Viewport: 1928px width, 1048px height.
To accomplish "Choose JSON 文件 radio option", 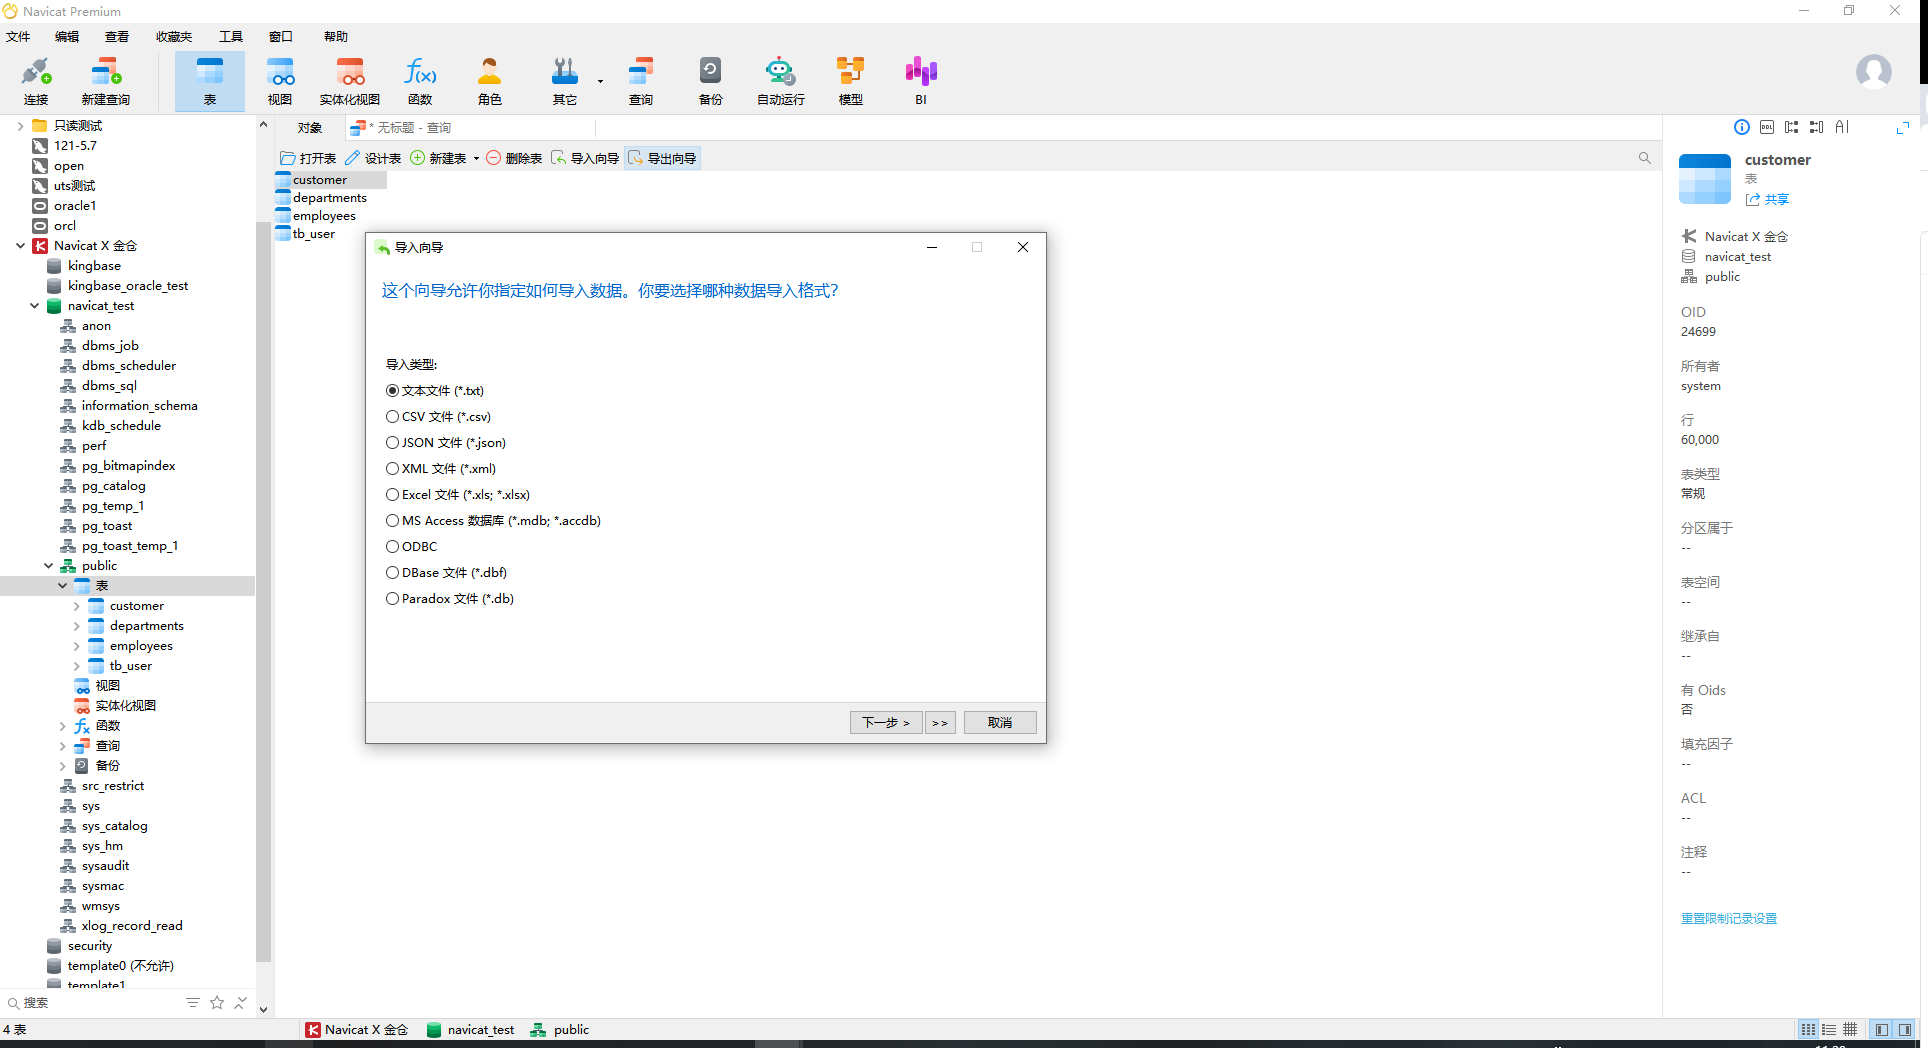I will click(446, 443).
